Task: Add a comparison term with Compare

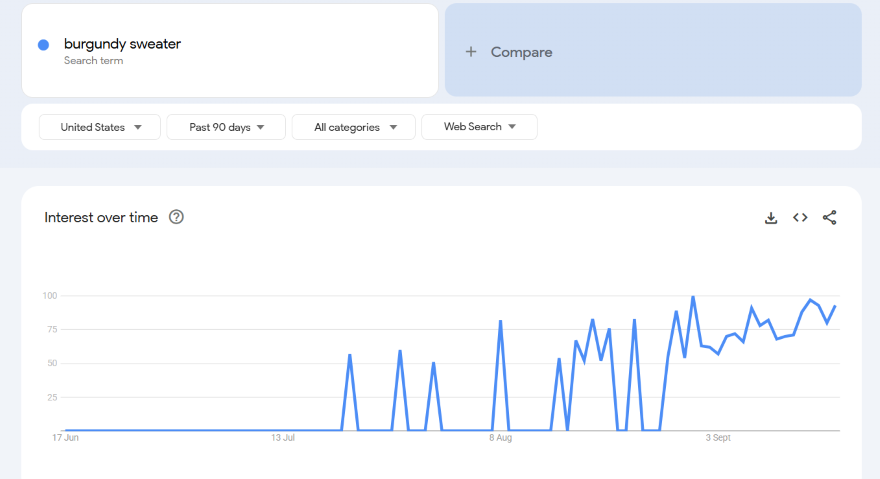Action: pyautogui.click(x=521, y=52)
